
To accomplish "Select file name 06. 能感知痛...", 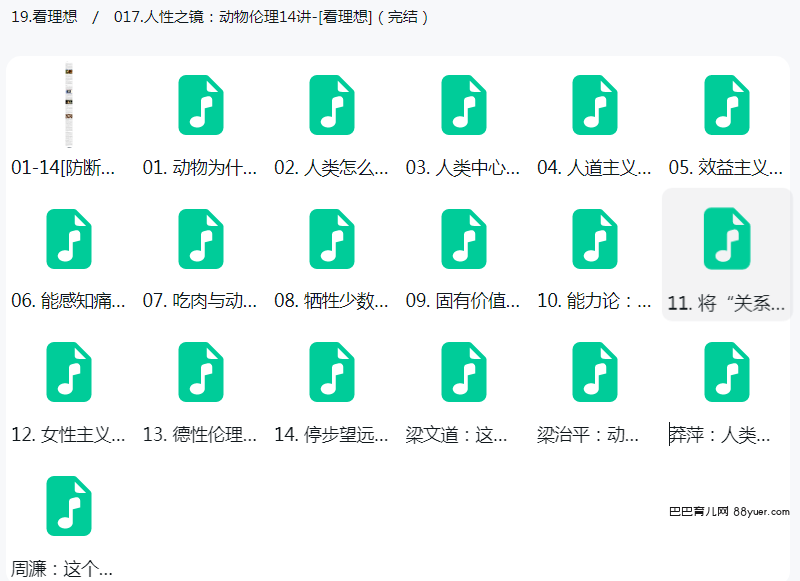I will tap(68, 301).
